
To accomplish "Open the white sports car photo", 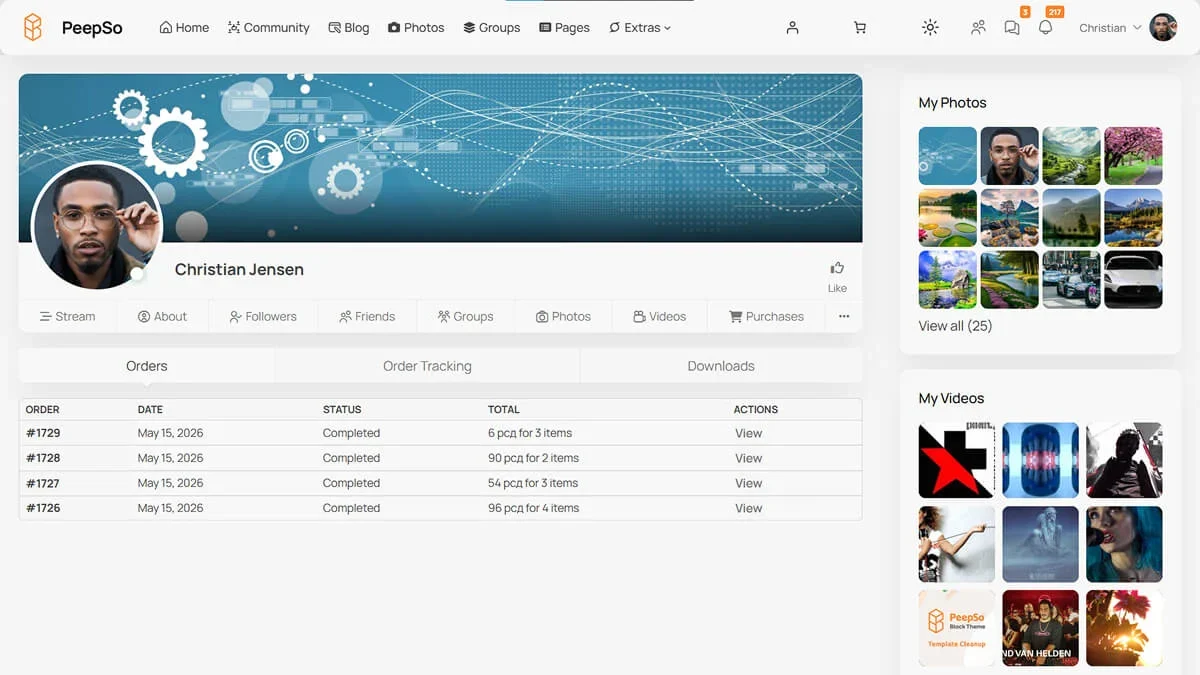I will point(1133,279).
